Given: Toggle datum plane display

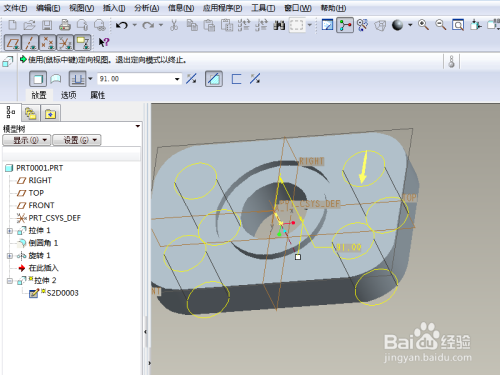Looking at the screenshot, I should pos(13,43).
